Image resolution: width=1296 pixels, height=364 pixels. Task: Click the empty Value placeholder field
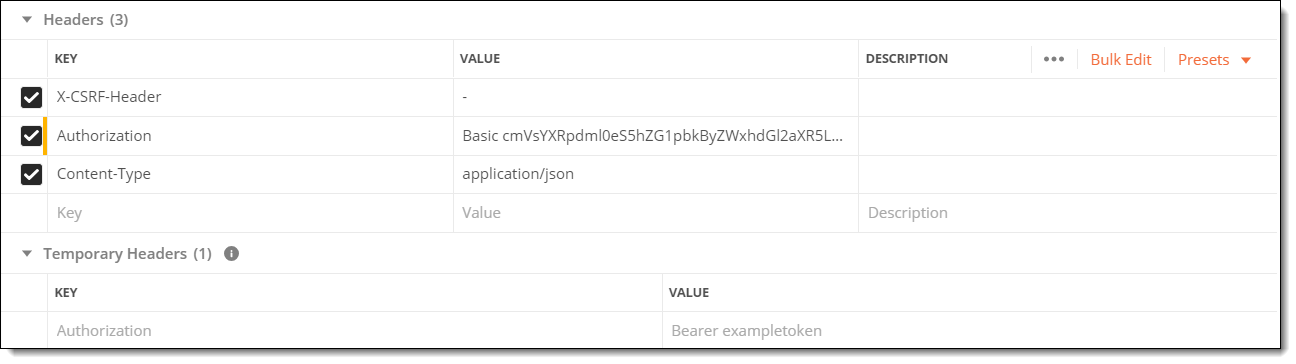click(656, 213)
